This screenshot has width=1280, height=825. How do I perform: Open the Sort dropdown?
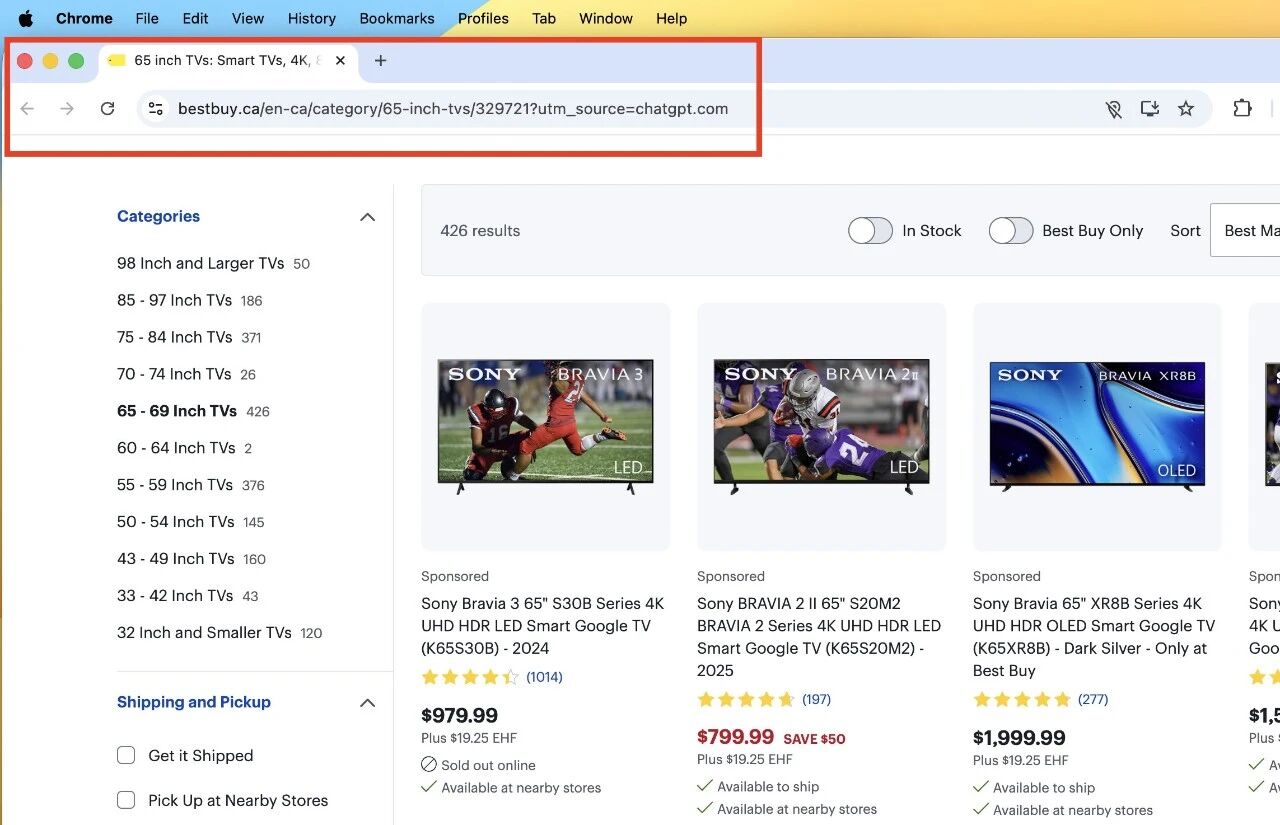coord(1245,231)
